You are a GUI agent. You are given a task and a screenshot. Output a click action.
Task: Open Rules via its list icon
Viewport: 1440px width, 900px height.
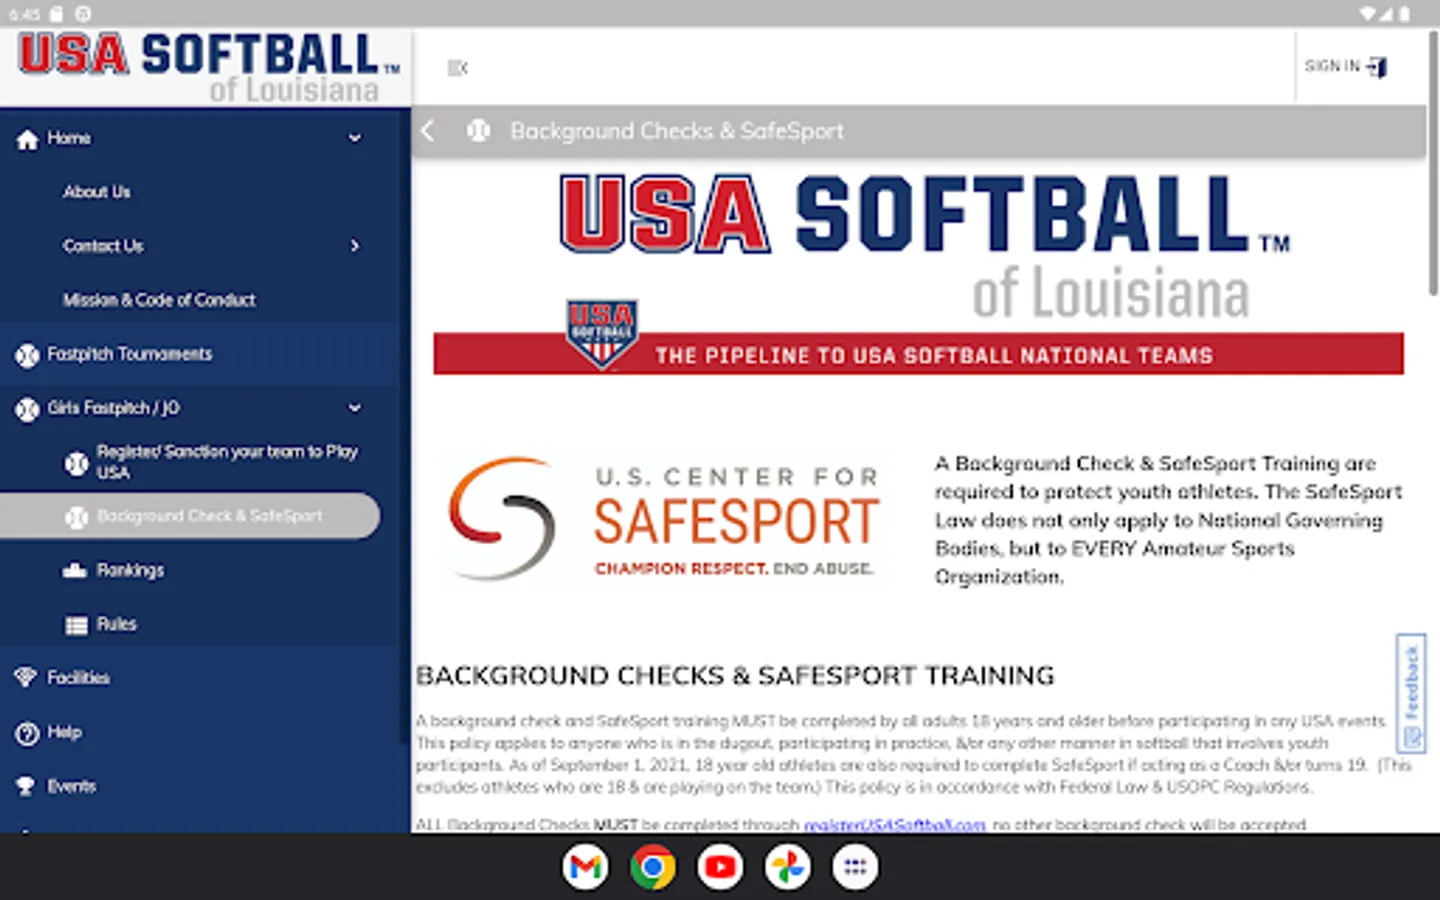click(x=76, y=623)
